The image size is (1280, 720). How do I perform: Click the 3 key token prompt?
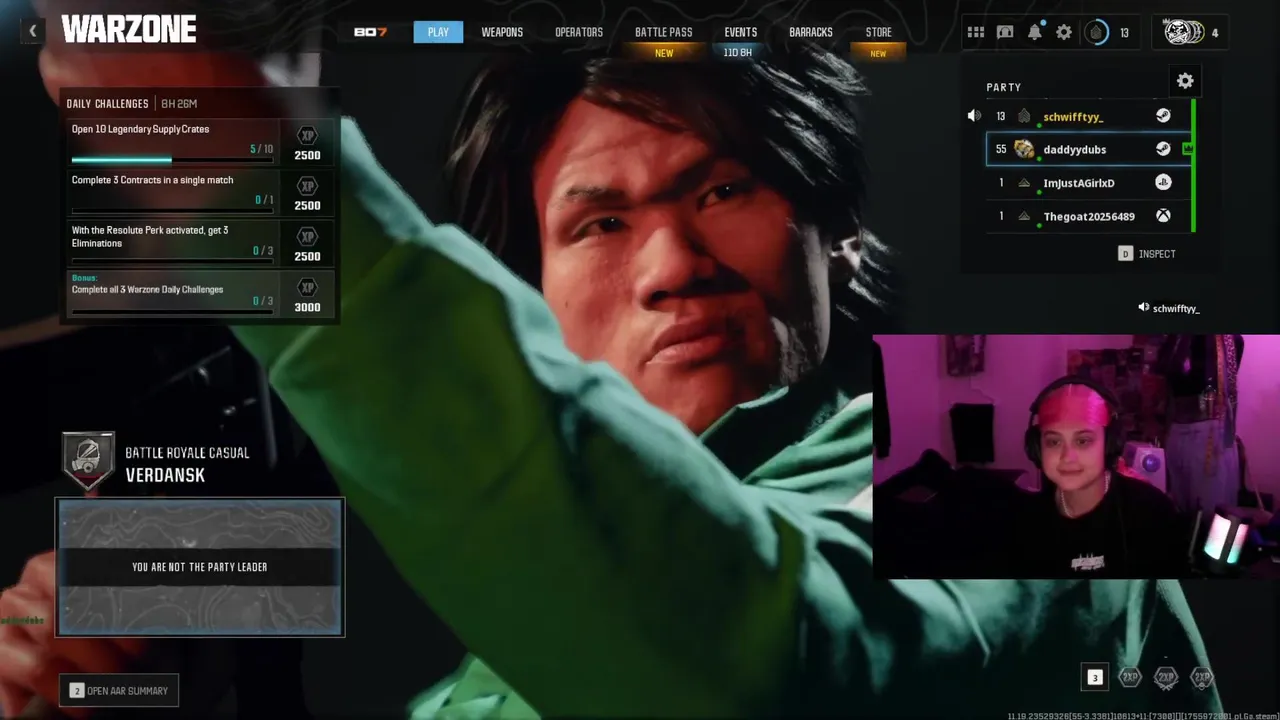click(x=1095, y=678)
